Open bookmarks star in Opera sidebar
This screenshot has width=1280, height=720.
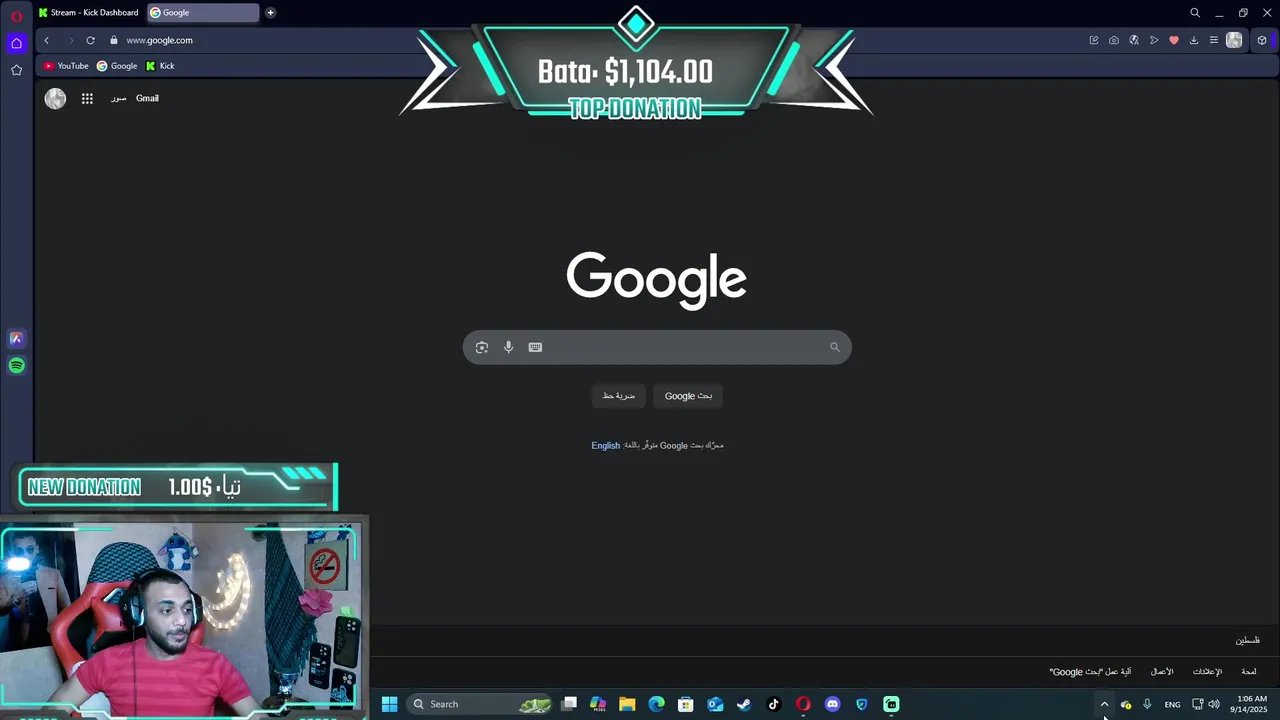16,70
